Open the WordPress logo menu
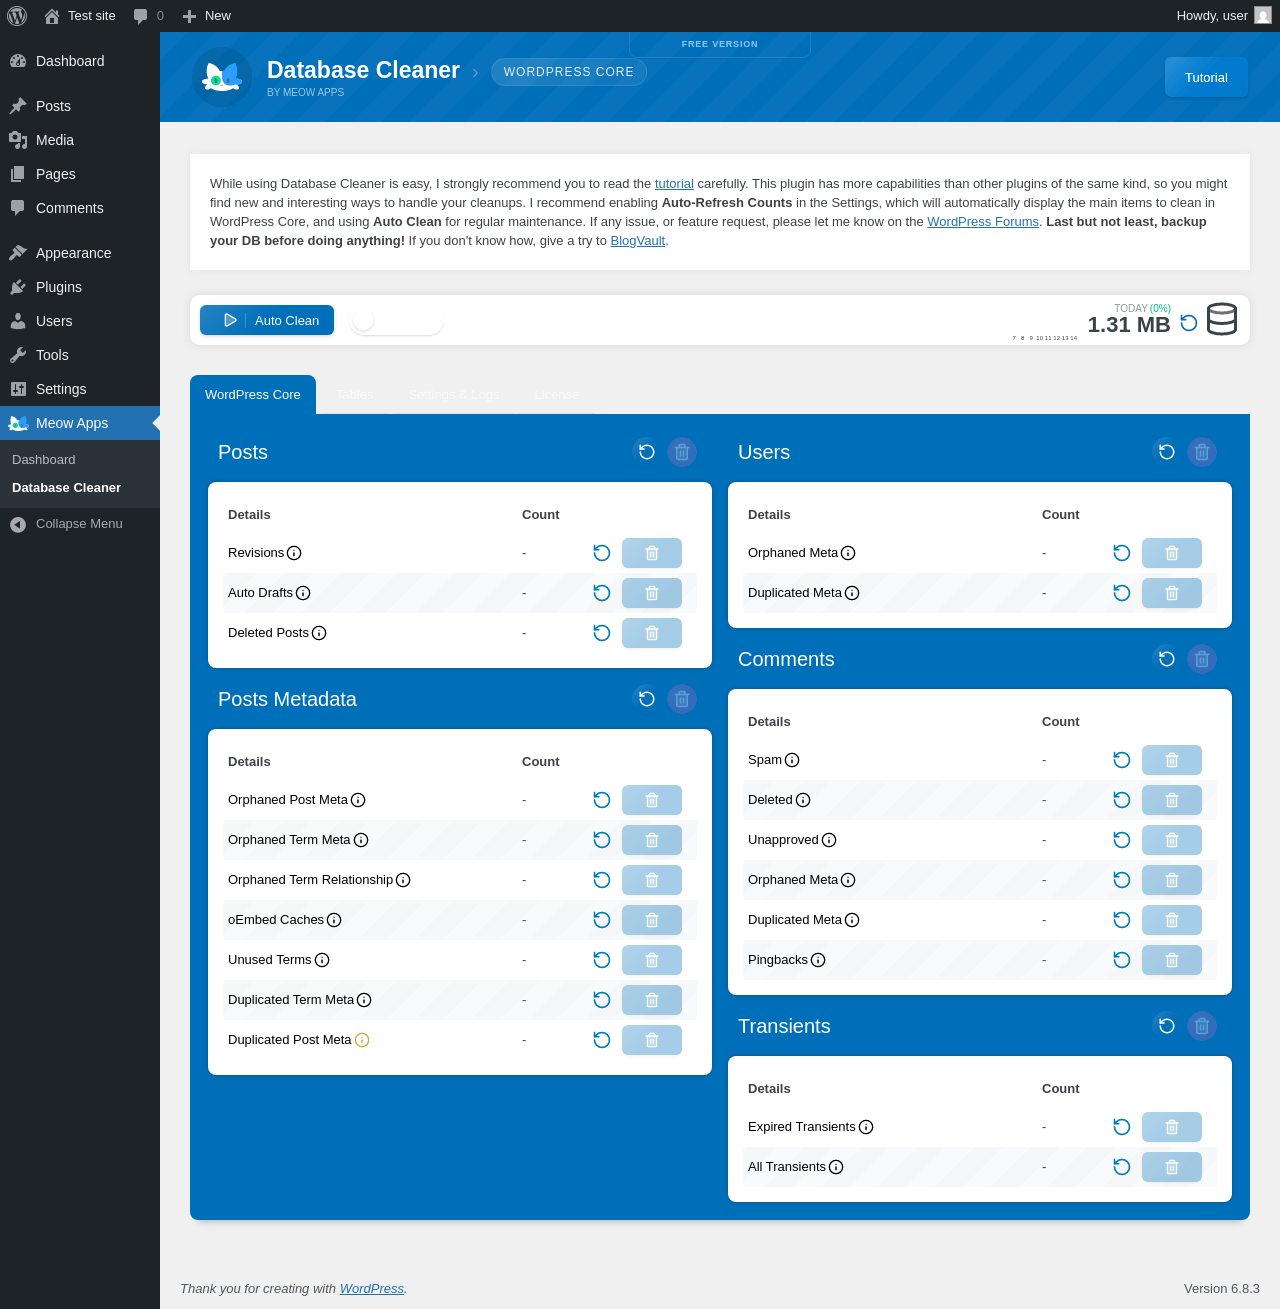The height and width of the screenshot is (1309, 1280). [17, 16]
